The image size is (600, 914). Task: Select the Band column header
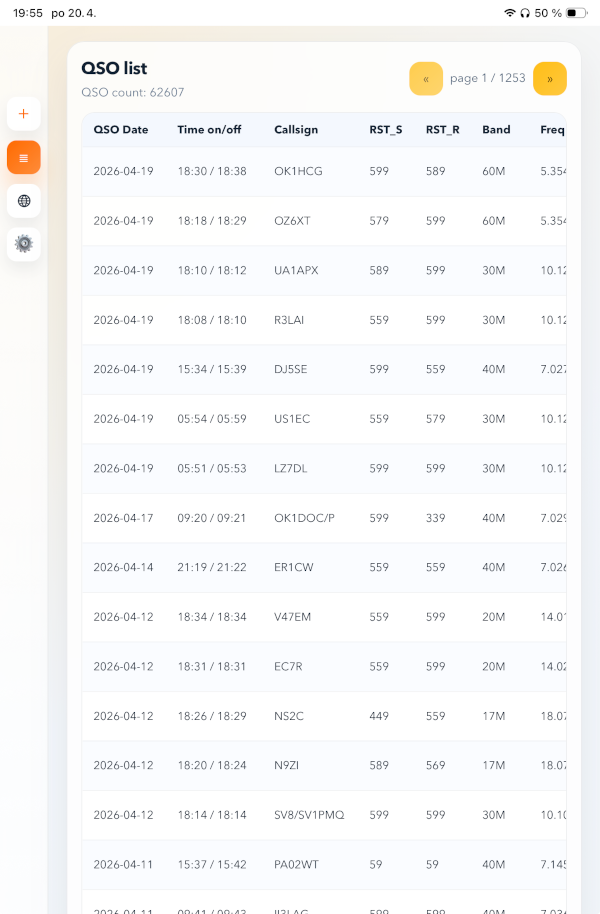pyautogui.click(x=496, y=130)
